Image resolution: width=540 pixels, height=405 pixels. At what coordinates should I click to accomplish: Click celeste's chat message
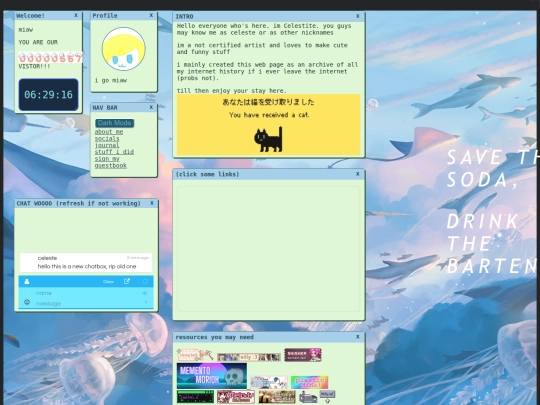pos(86,262)
